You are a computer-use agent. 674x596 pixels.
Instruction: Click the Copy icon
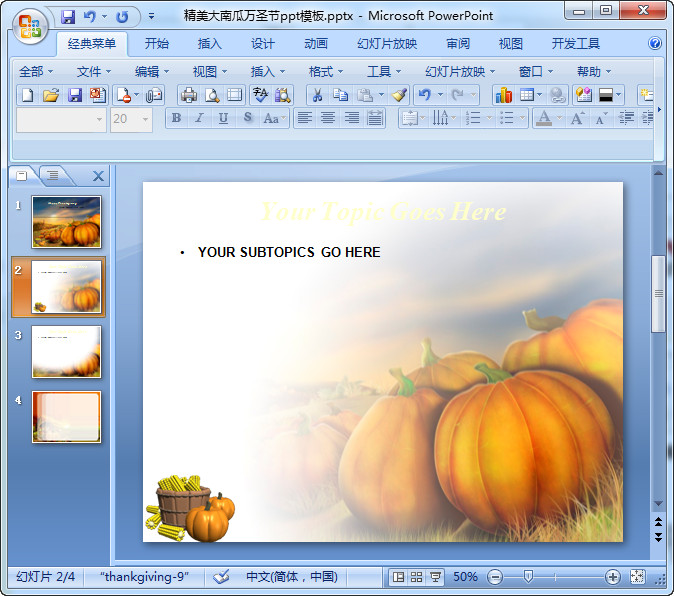click(x=340, y=95)
